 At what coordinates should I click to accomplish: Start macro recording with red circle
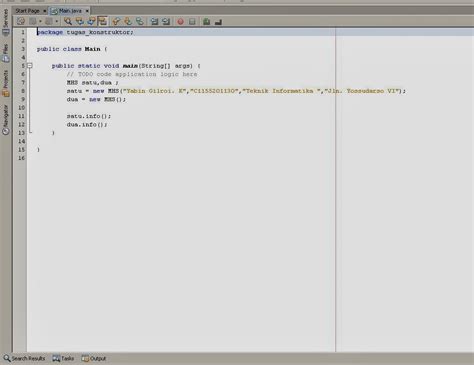(x=180, y=22)
